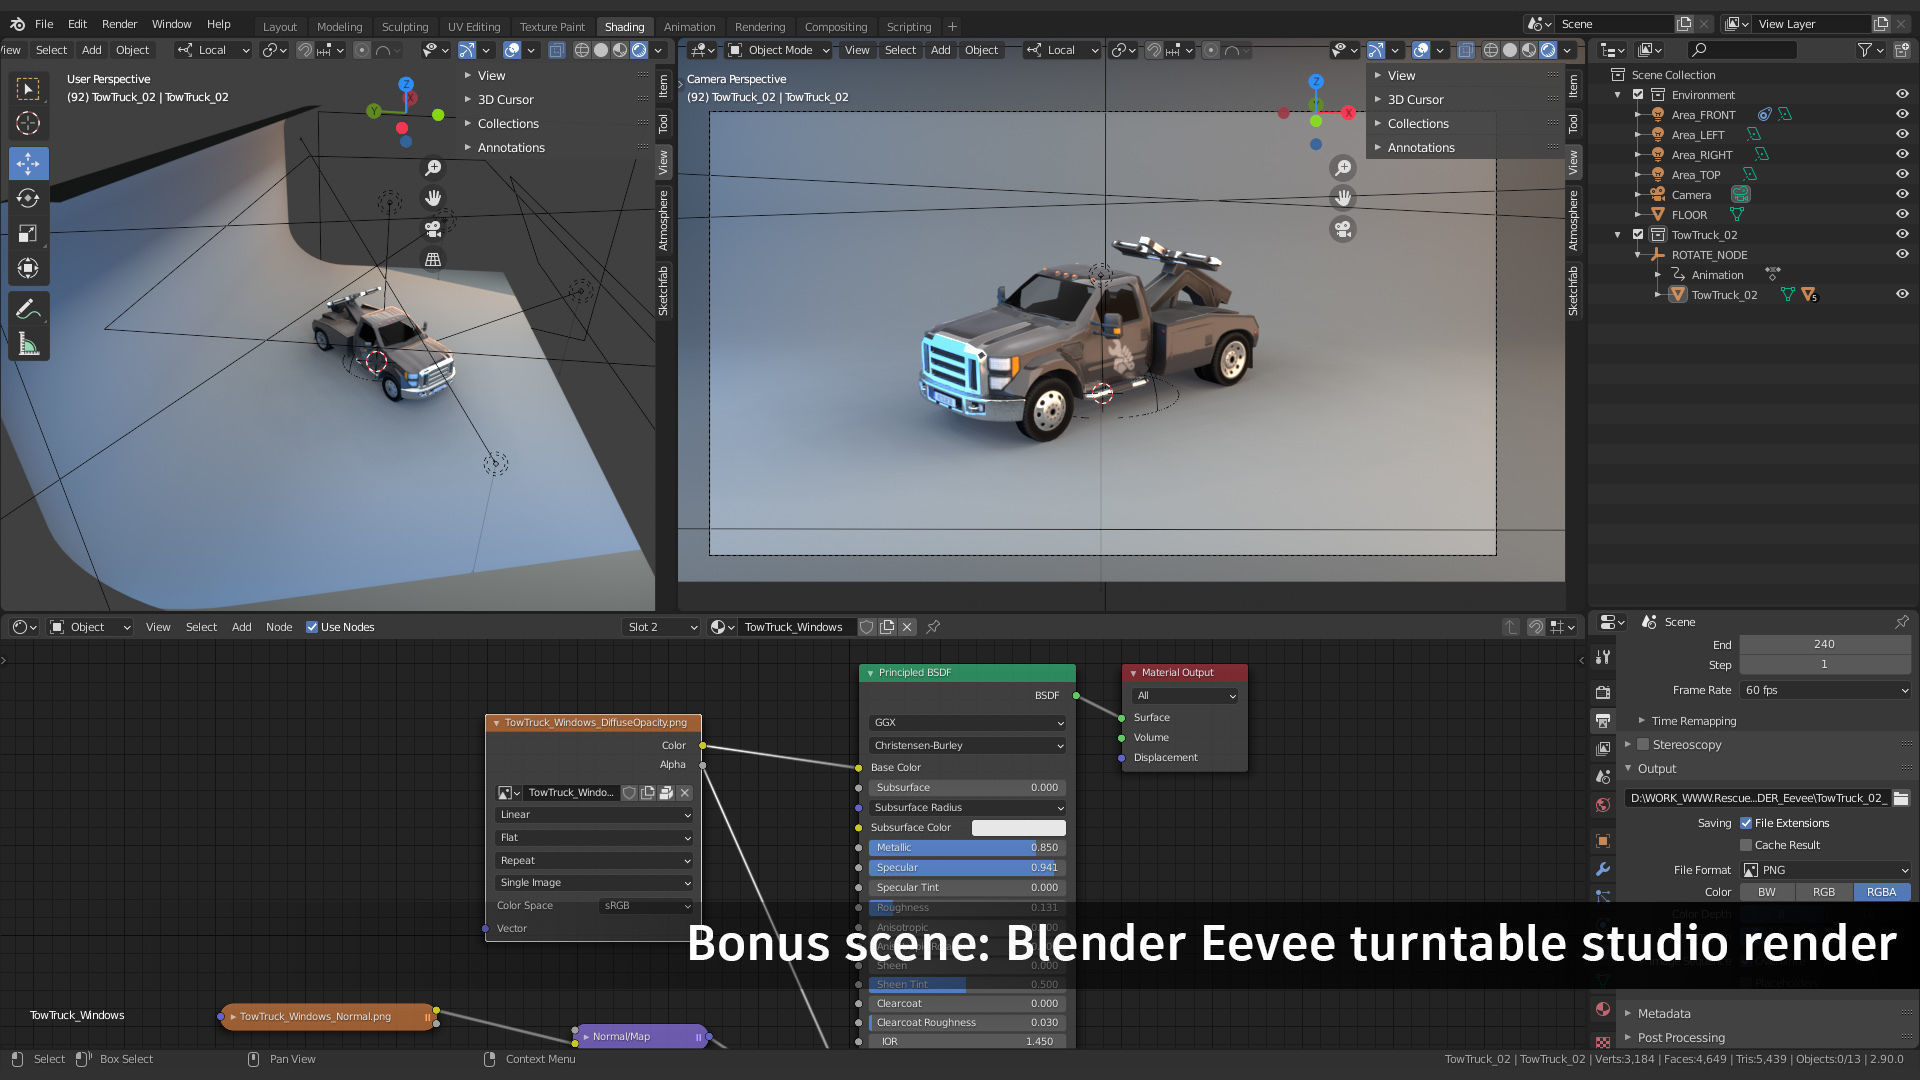Click the 3D cursor tool icon
The height and width of the screenshot is (1080, 1920).
[x=28, y=123]
